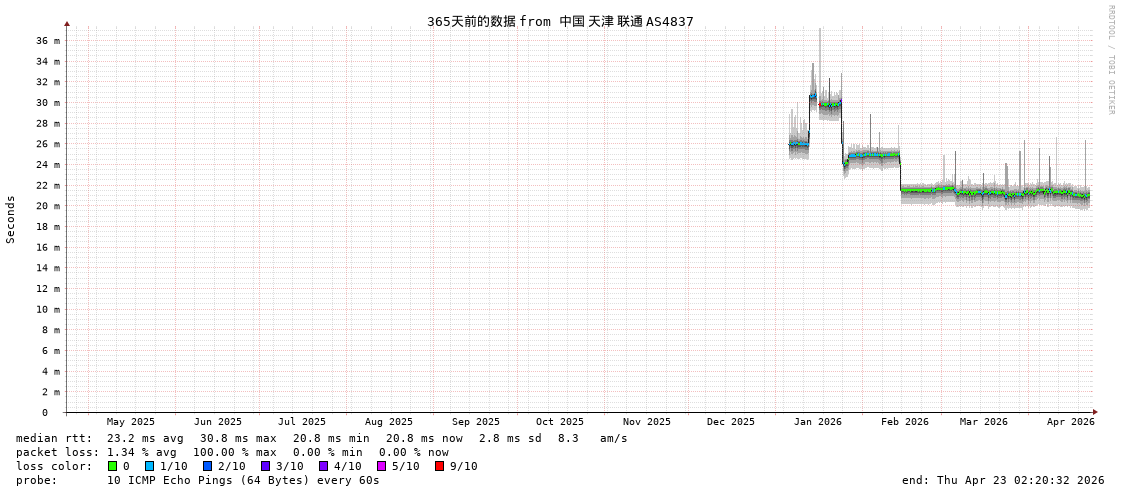The width and height of the screenshot is (1121, 494).
Task: Click the purple 3/10 loss swatch
Action: tap(265, 466)
